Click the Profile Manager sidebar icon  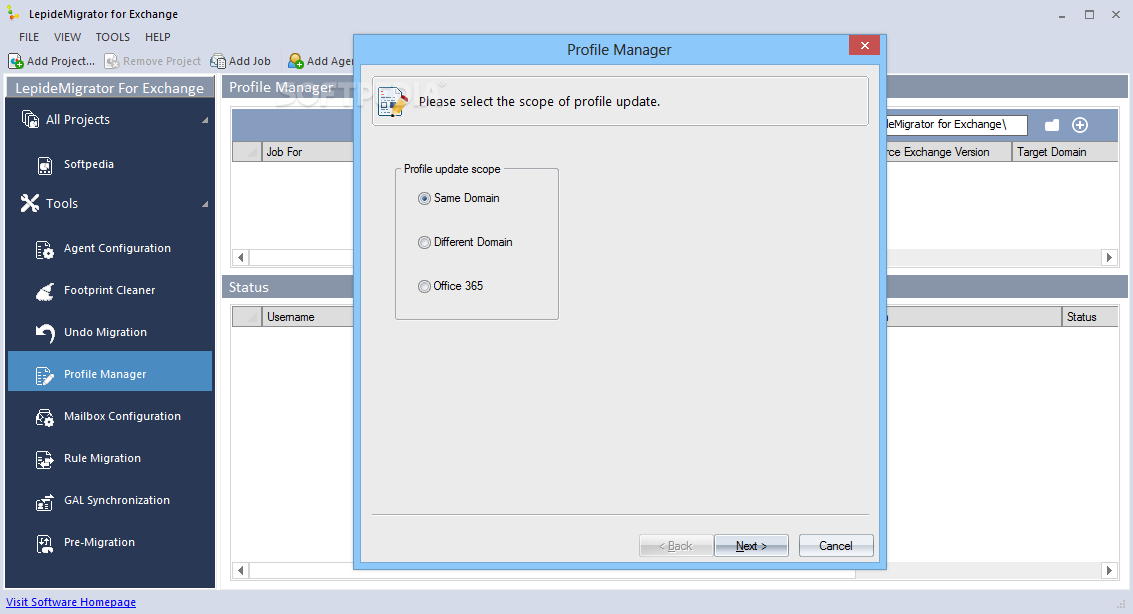pyautogui.click(x=45, y=376)
